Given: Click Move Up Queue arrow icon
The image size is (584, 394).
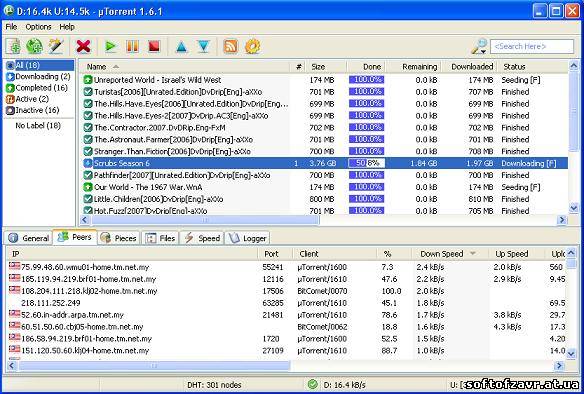Looking at the screenshot, I should click(181, 47).
